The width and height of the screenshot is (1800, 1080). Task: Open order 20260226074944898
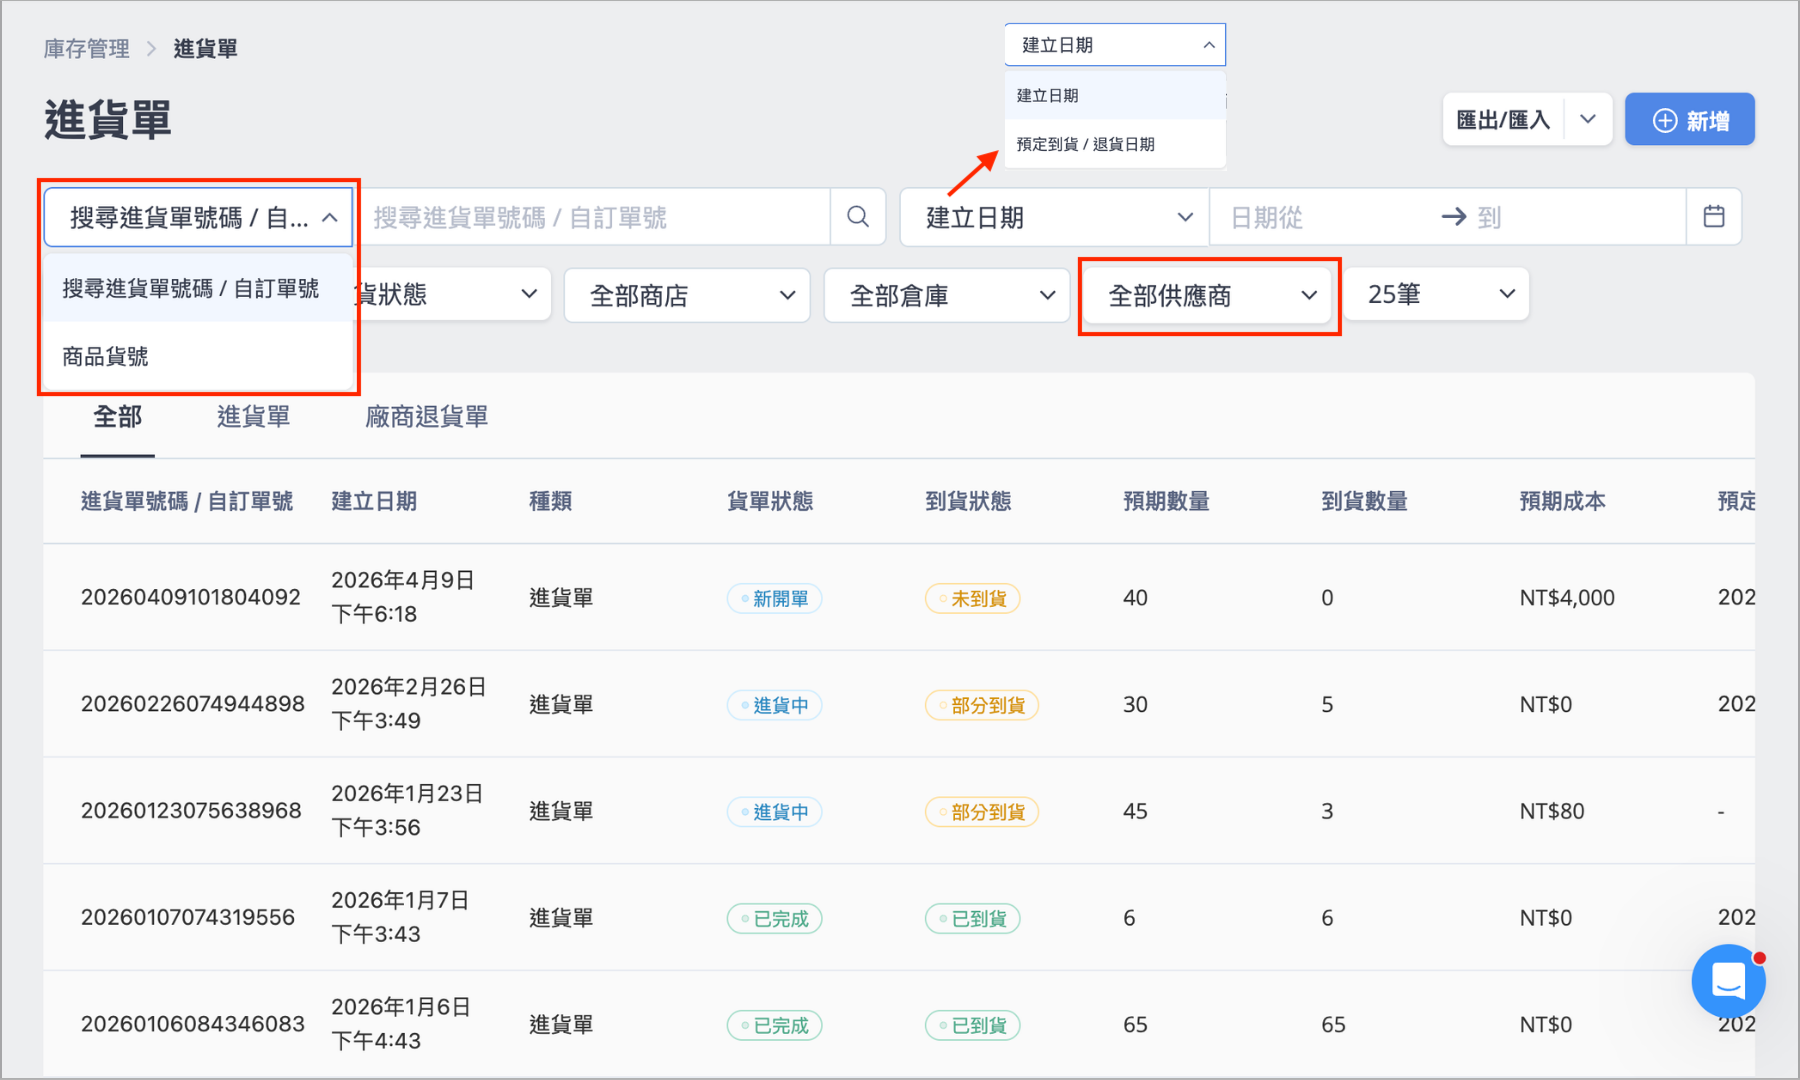point(192,704)
